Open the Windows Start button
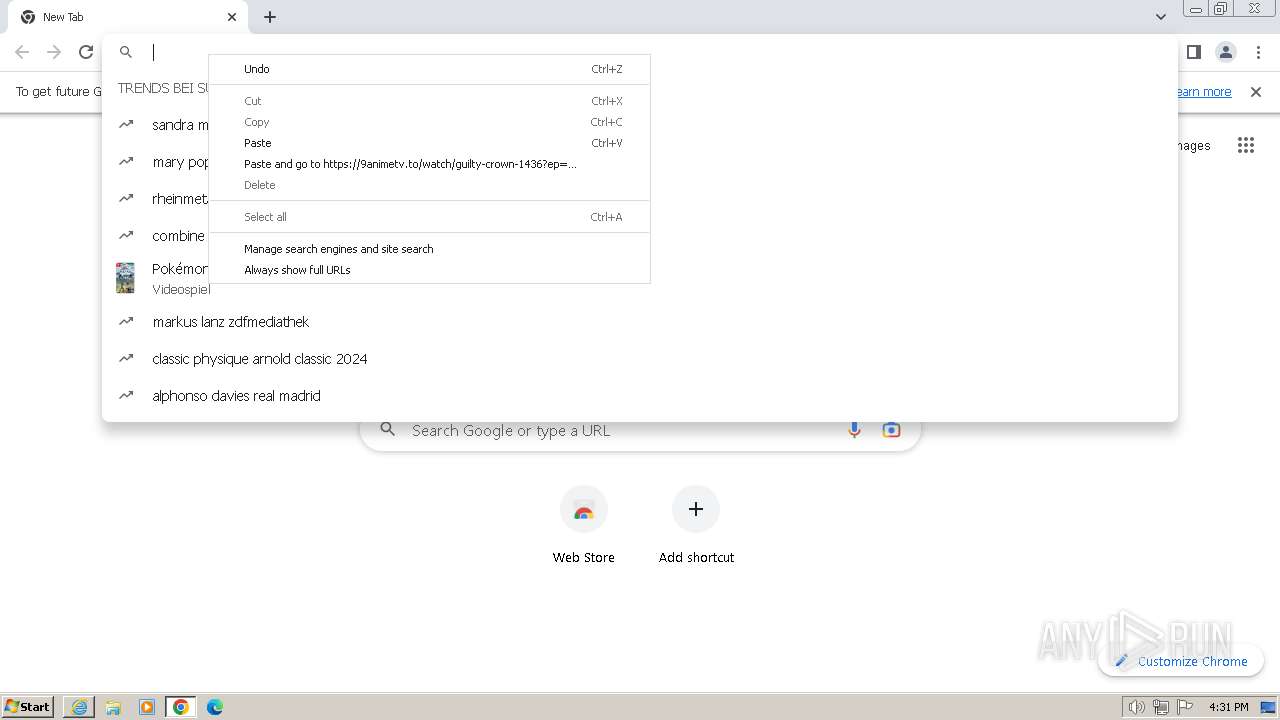 [28, 707]
